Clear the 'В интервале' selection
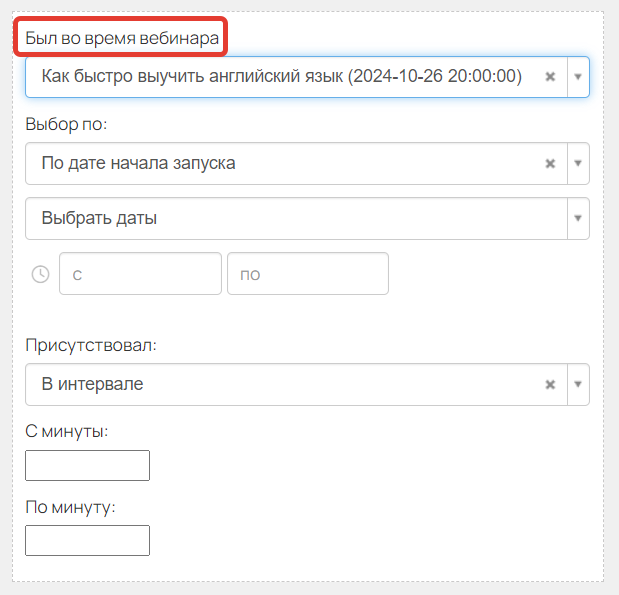Screen dimensions: 619x595 pos(550,384)
